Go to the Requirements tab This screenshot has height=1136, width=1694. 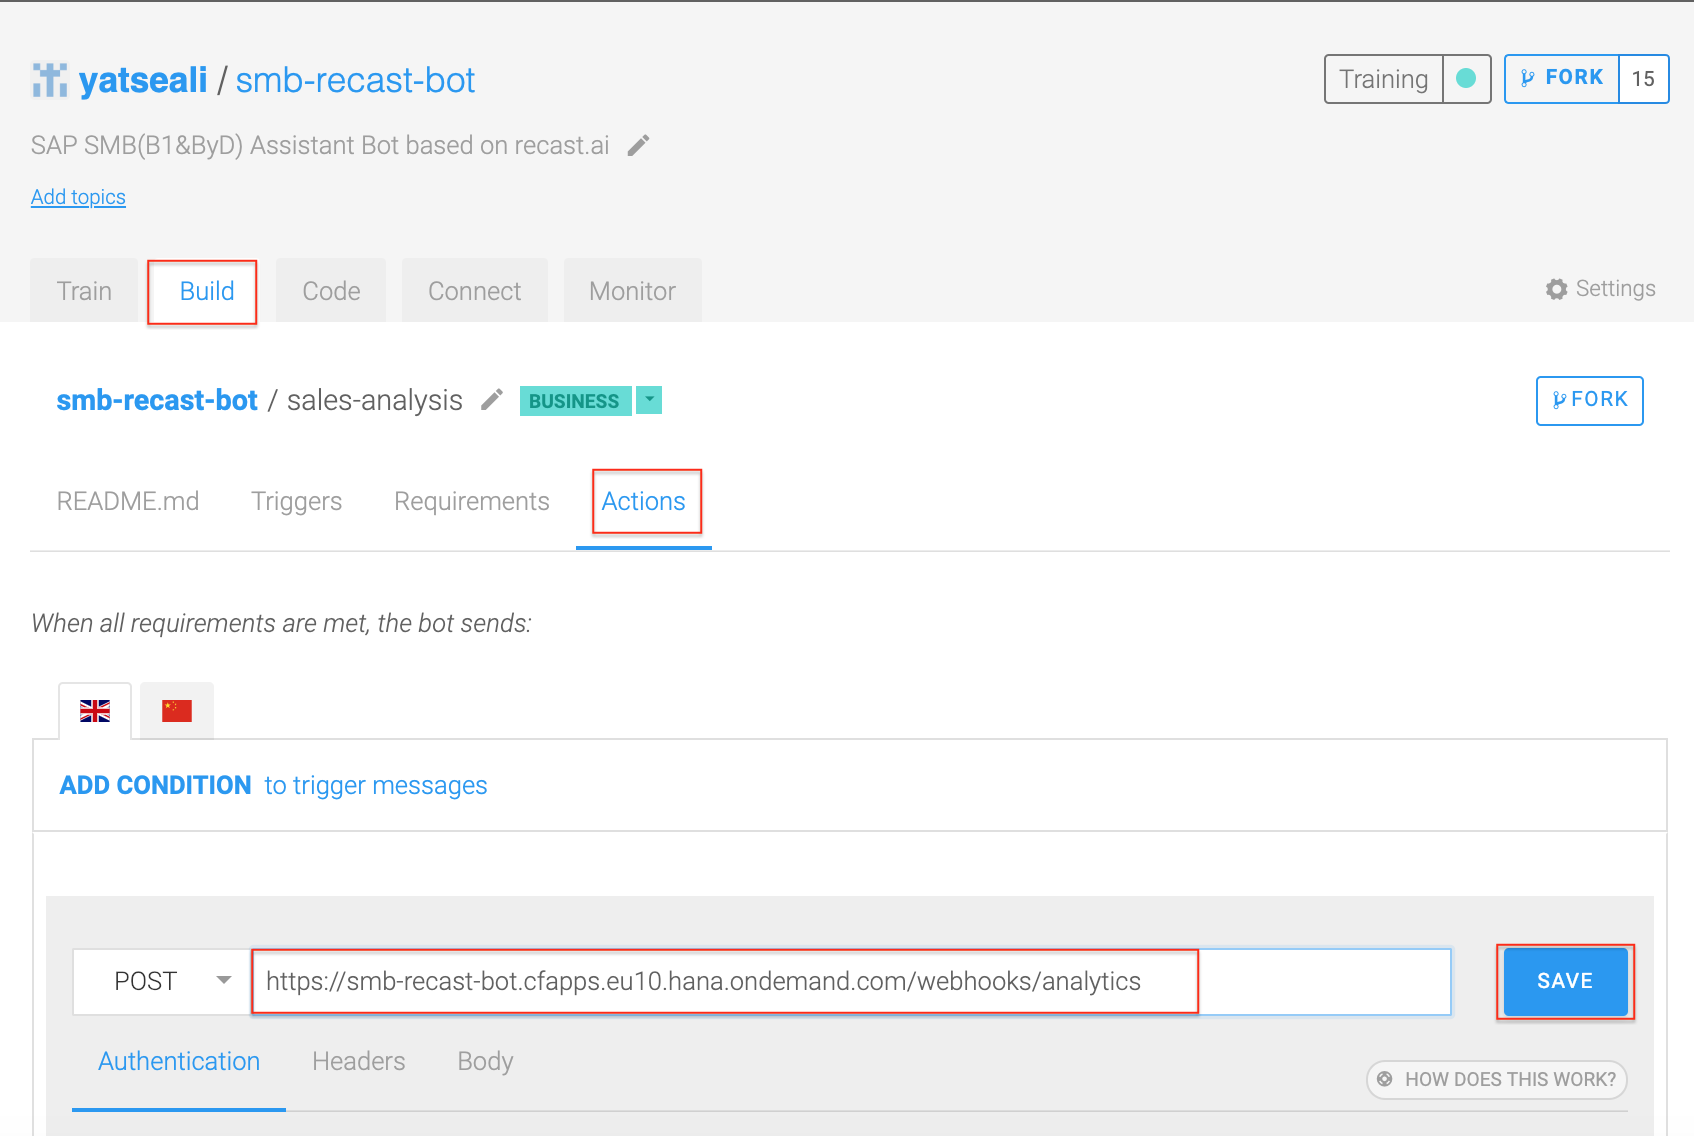(472, 501)
